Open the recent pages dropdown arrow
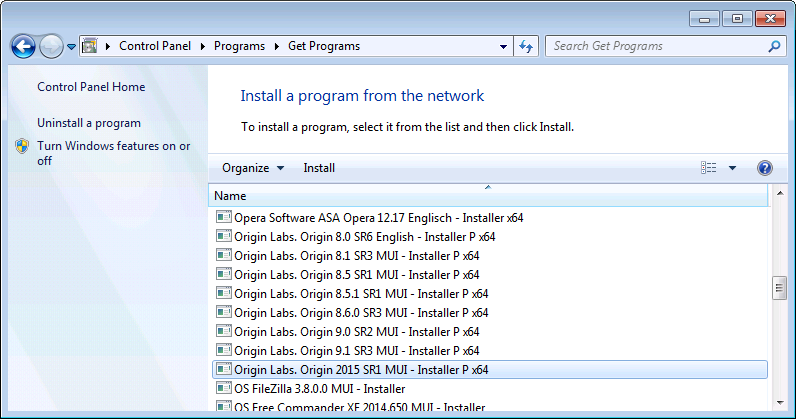796x419 pixels. pyautogui.click(x=72, y=47)
